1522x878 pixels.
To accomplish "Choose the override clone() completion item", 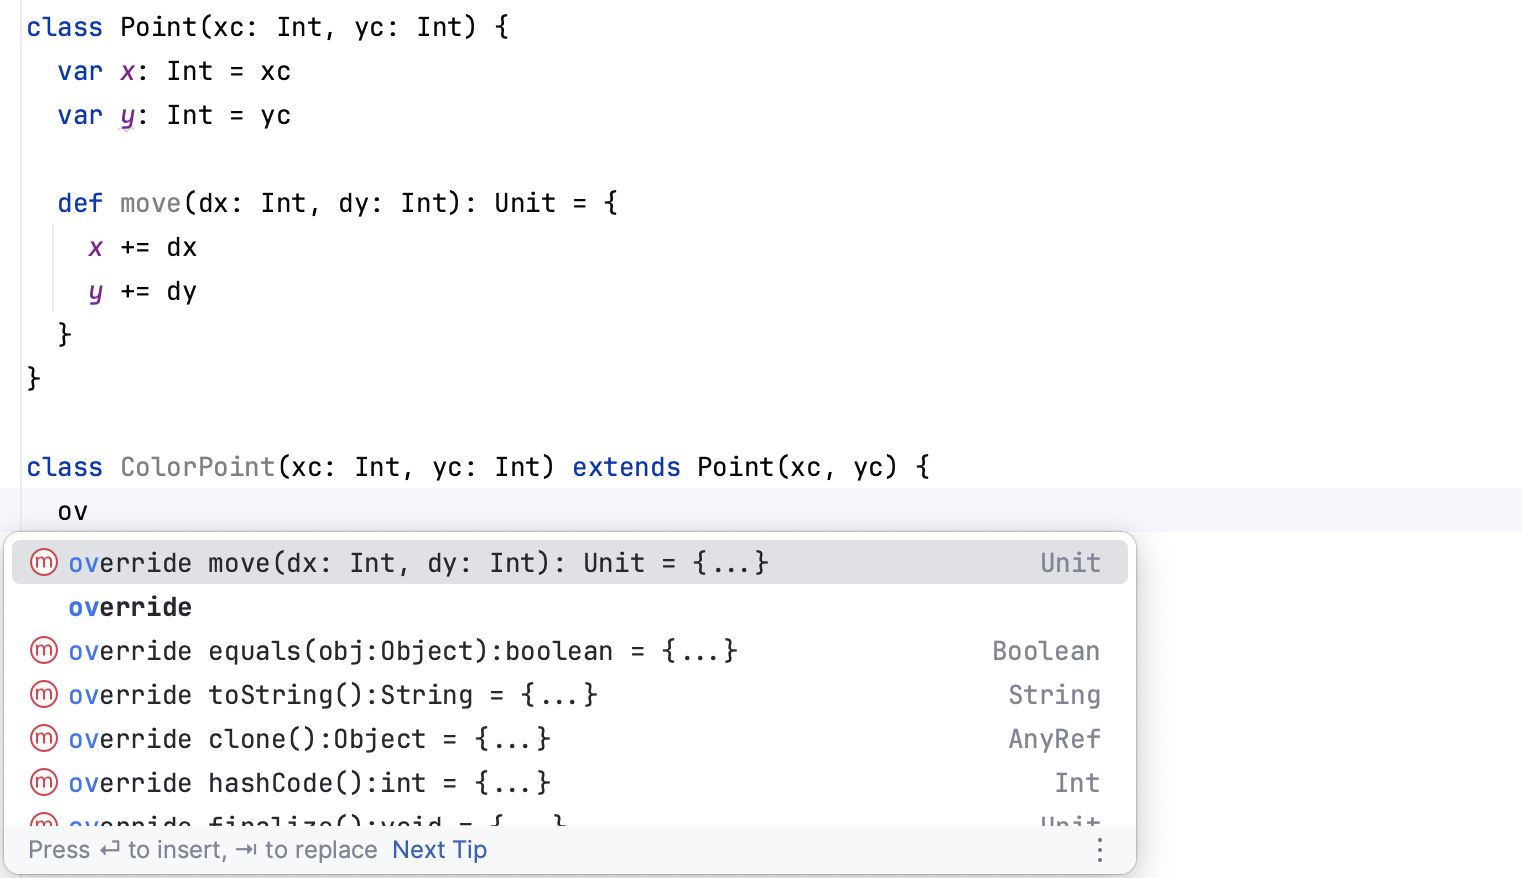I will point(309,739).
